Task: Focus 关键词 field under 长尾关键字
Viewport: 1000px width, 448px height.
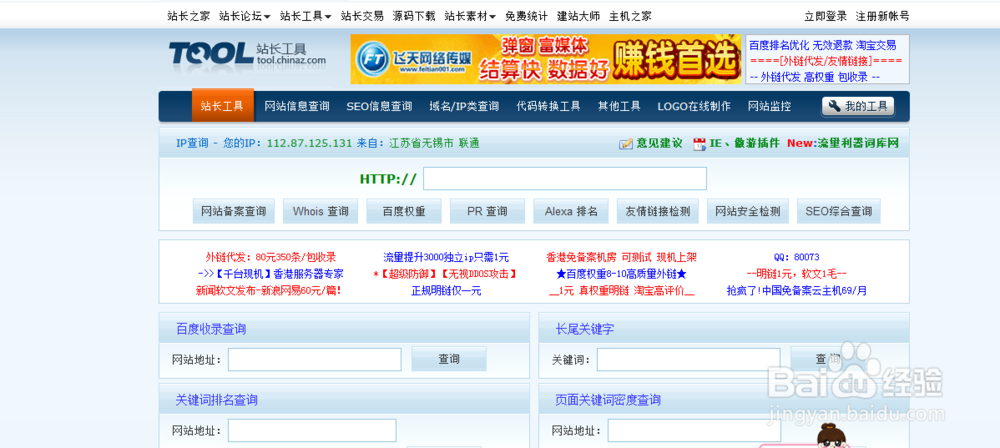Action: 689,360
